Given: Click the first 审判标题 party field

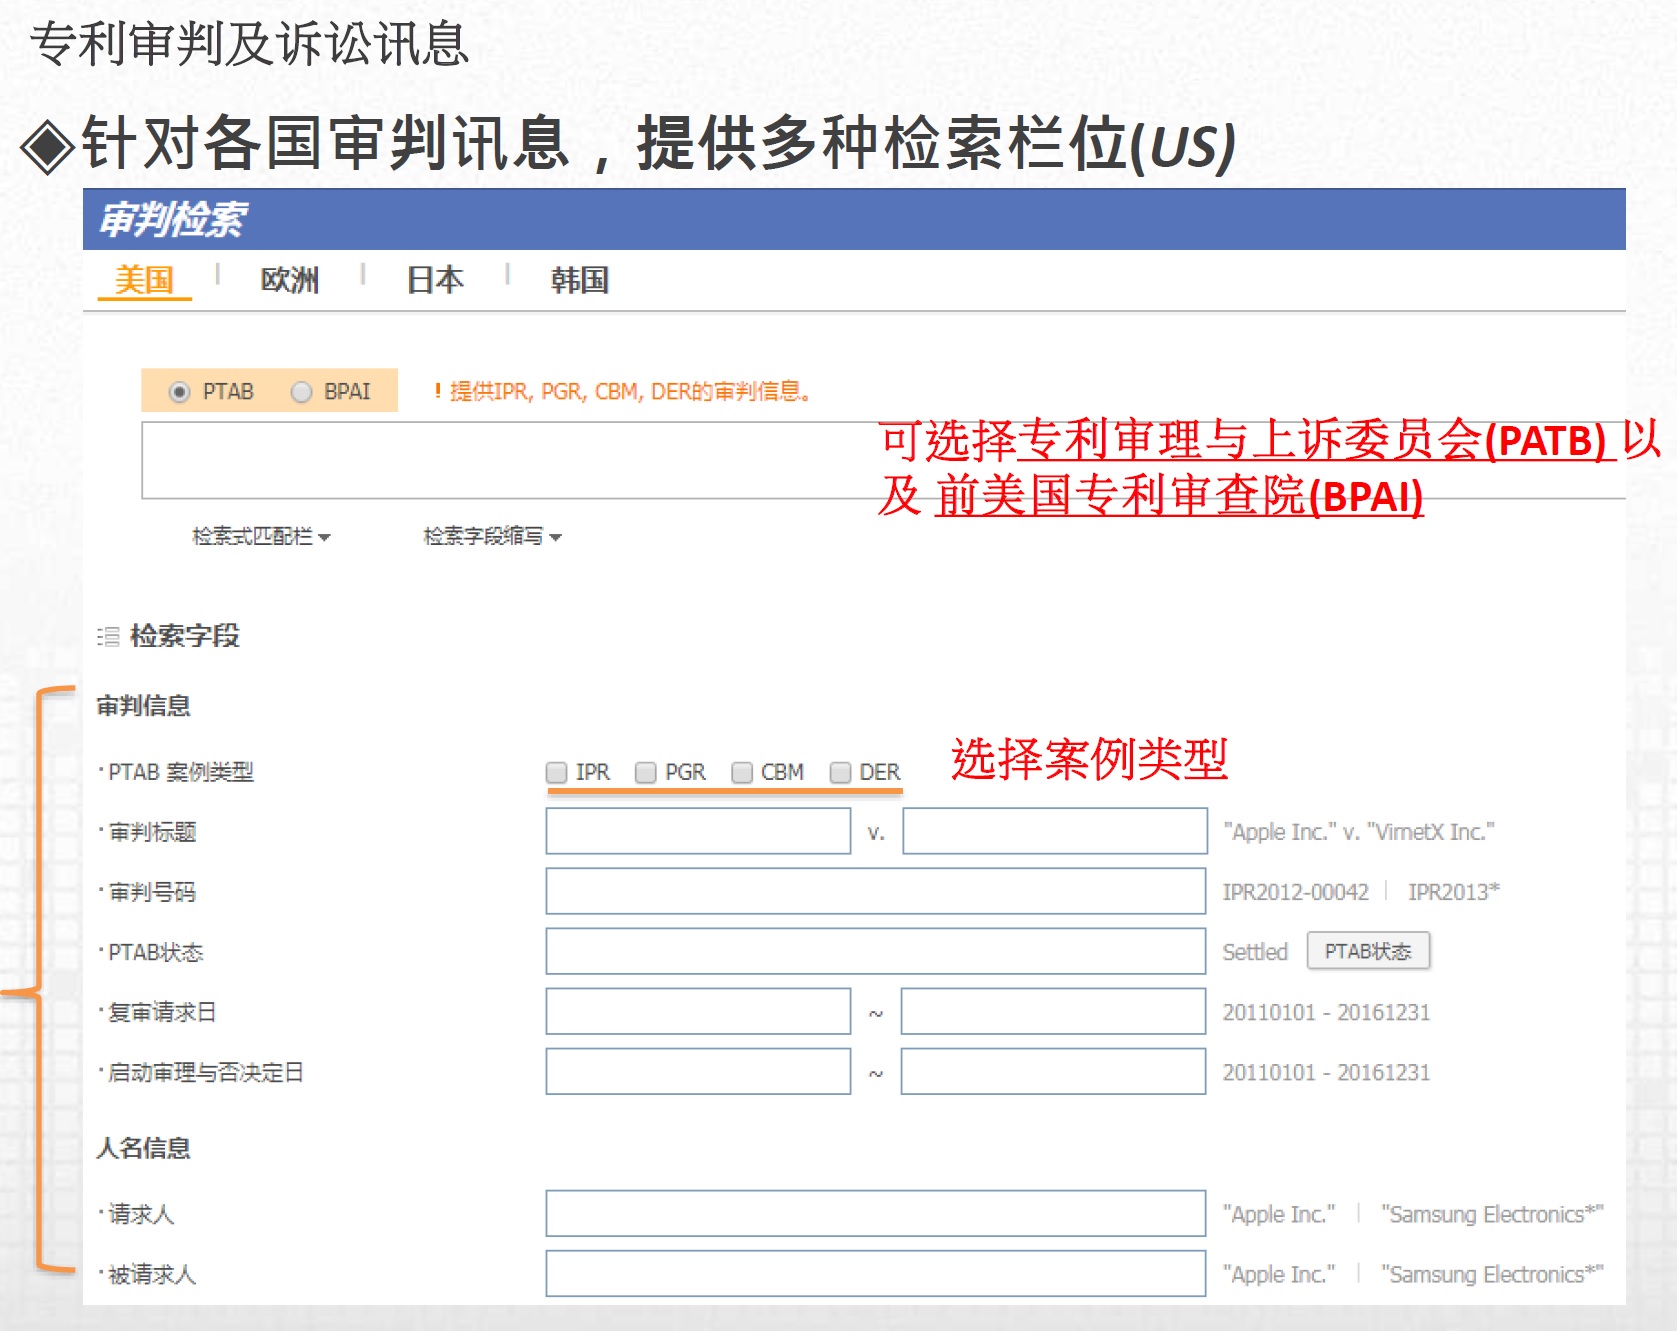Looking at the screenshot, I should tap(698, 831).
